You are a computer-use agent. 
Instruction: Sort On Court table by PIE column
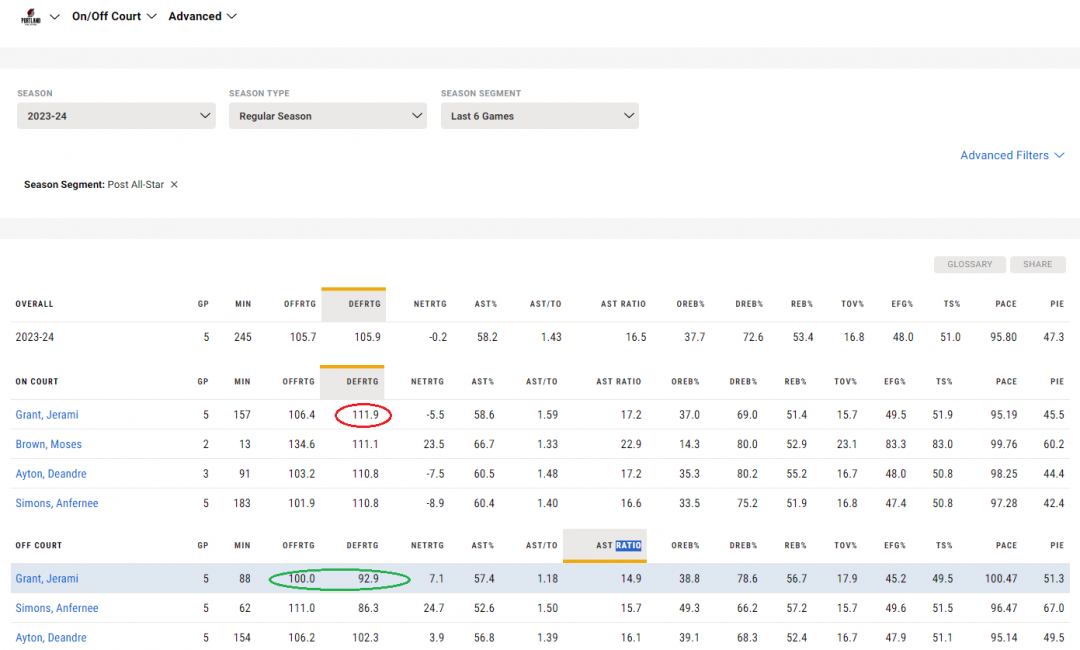1057,381
